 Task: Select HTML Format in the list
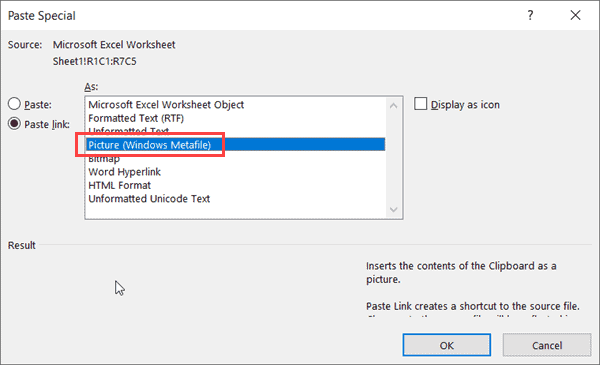click(235, 185)
